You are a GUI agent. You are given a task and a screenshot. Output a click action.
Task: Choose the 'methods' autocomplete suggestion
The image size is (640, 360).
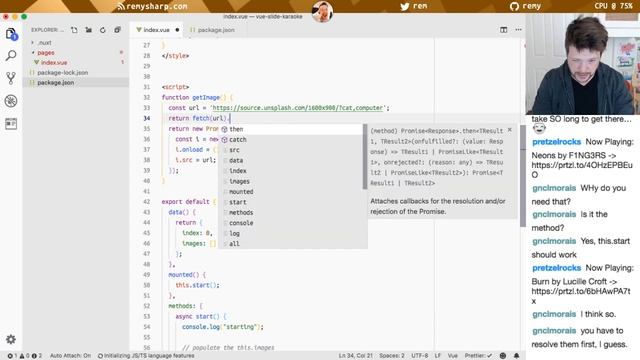point(291,213)
